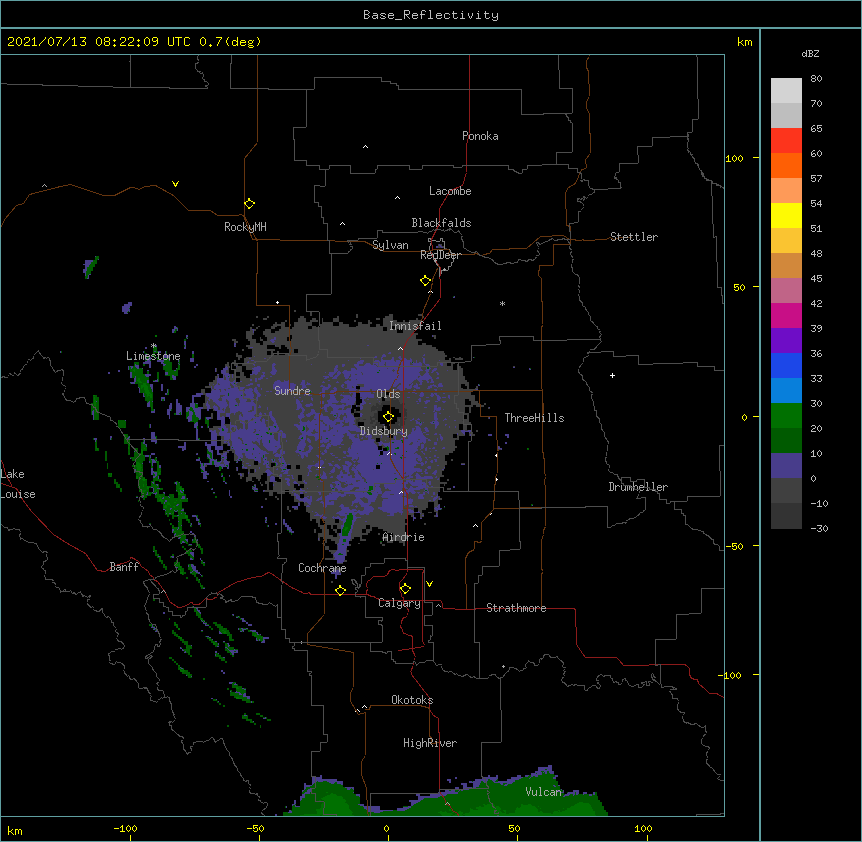Image resolution: width=862 pixels, height=842 pixels.
Task: Click the white asterisk marker east of Innisfail
Action: point(502,303)
